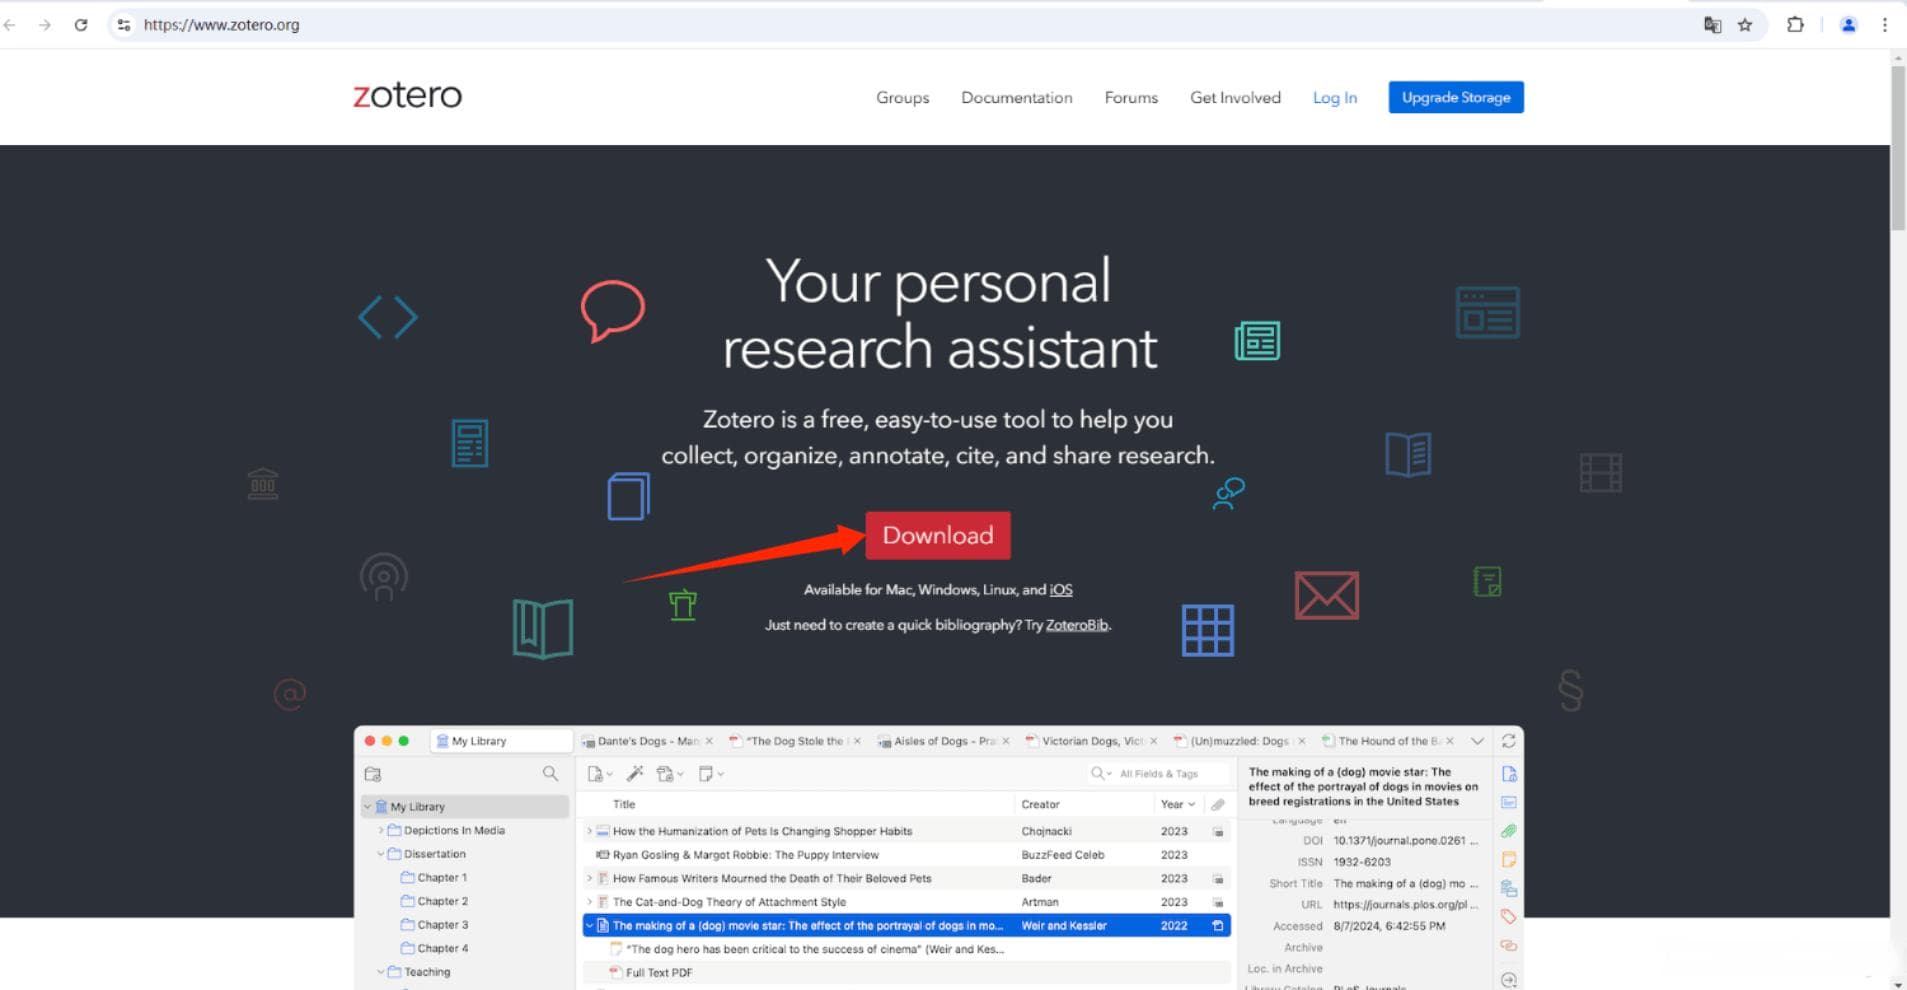Open the browser three-dot menu
The image size is (1907, 990).
1885,25
